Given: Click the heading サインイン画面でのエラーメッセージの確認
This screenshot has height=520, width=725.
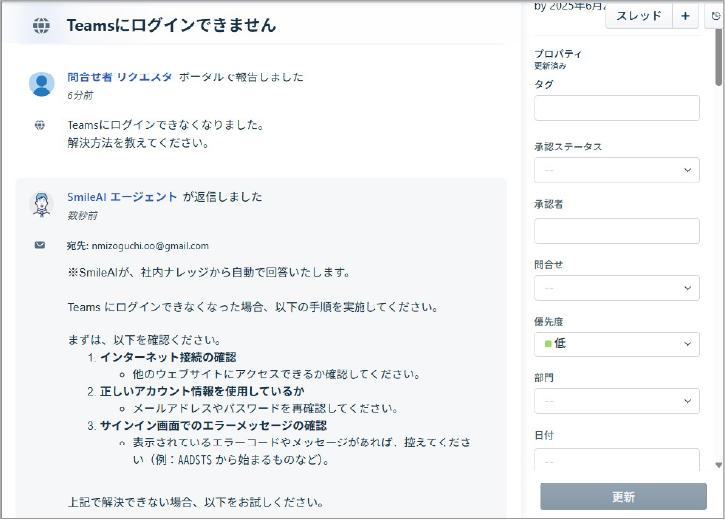Looking at the screenshot, I should pyautogui.click(x=213, y=426).
